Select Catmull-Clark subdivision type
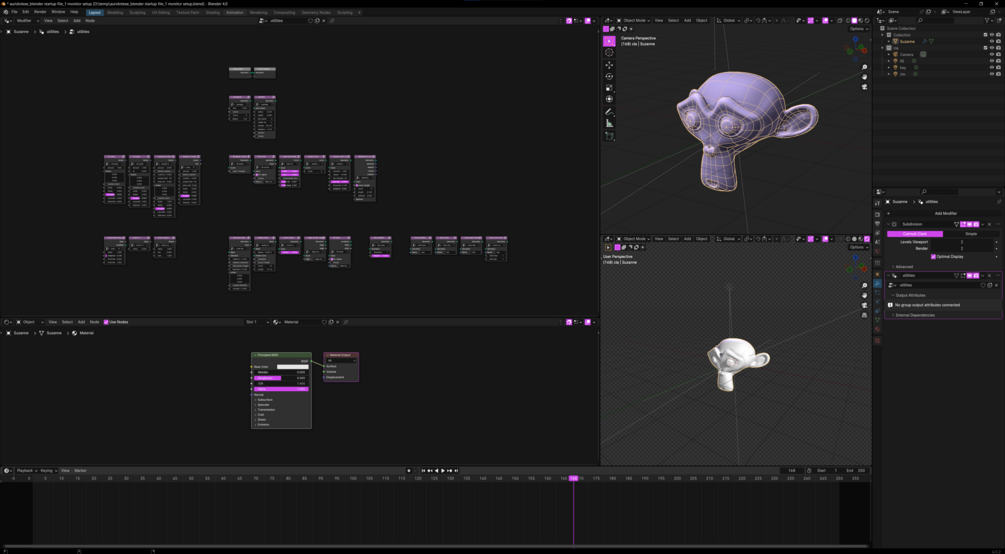The image size is (1005, 554). point(915,234)
